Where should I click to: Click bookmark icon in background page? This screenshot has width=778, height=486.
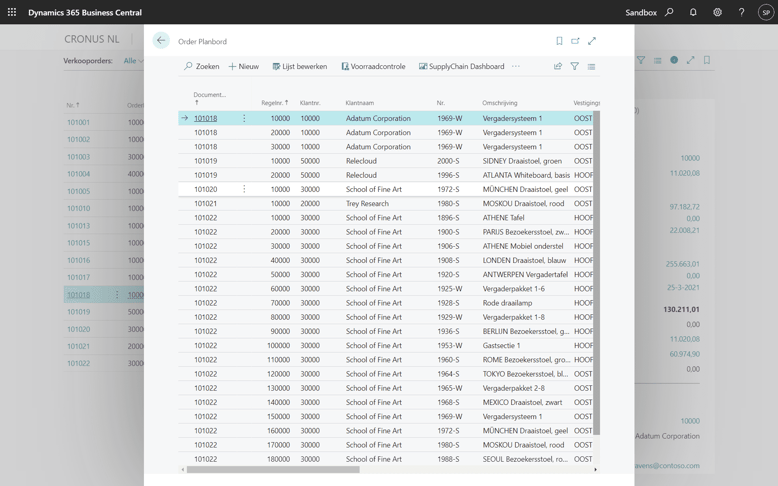coord(707,60)
